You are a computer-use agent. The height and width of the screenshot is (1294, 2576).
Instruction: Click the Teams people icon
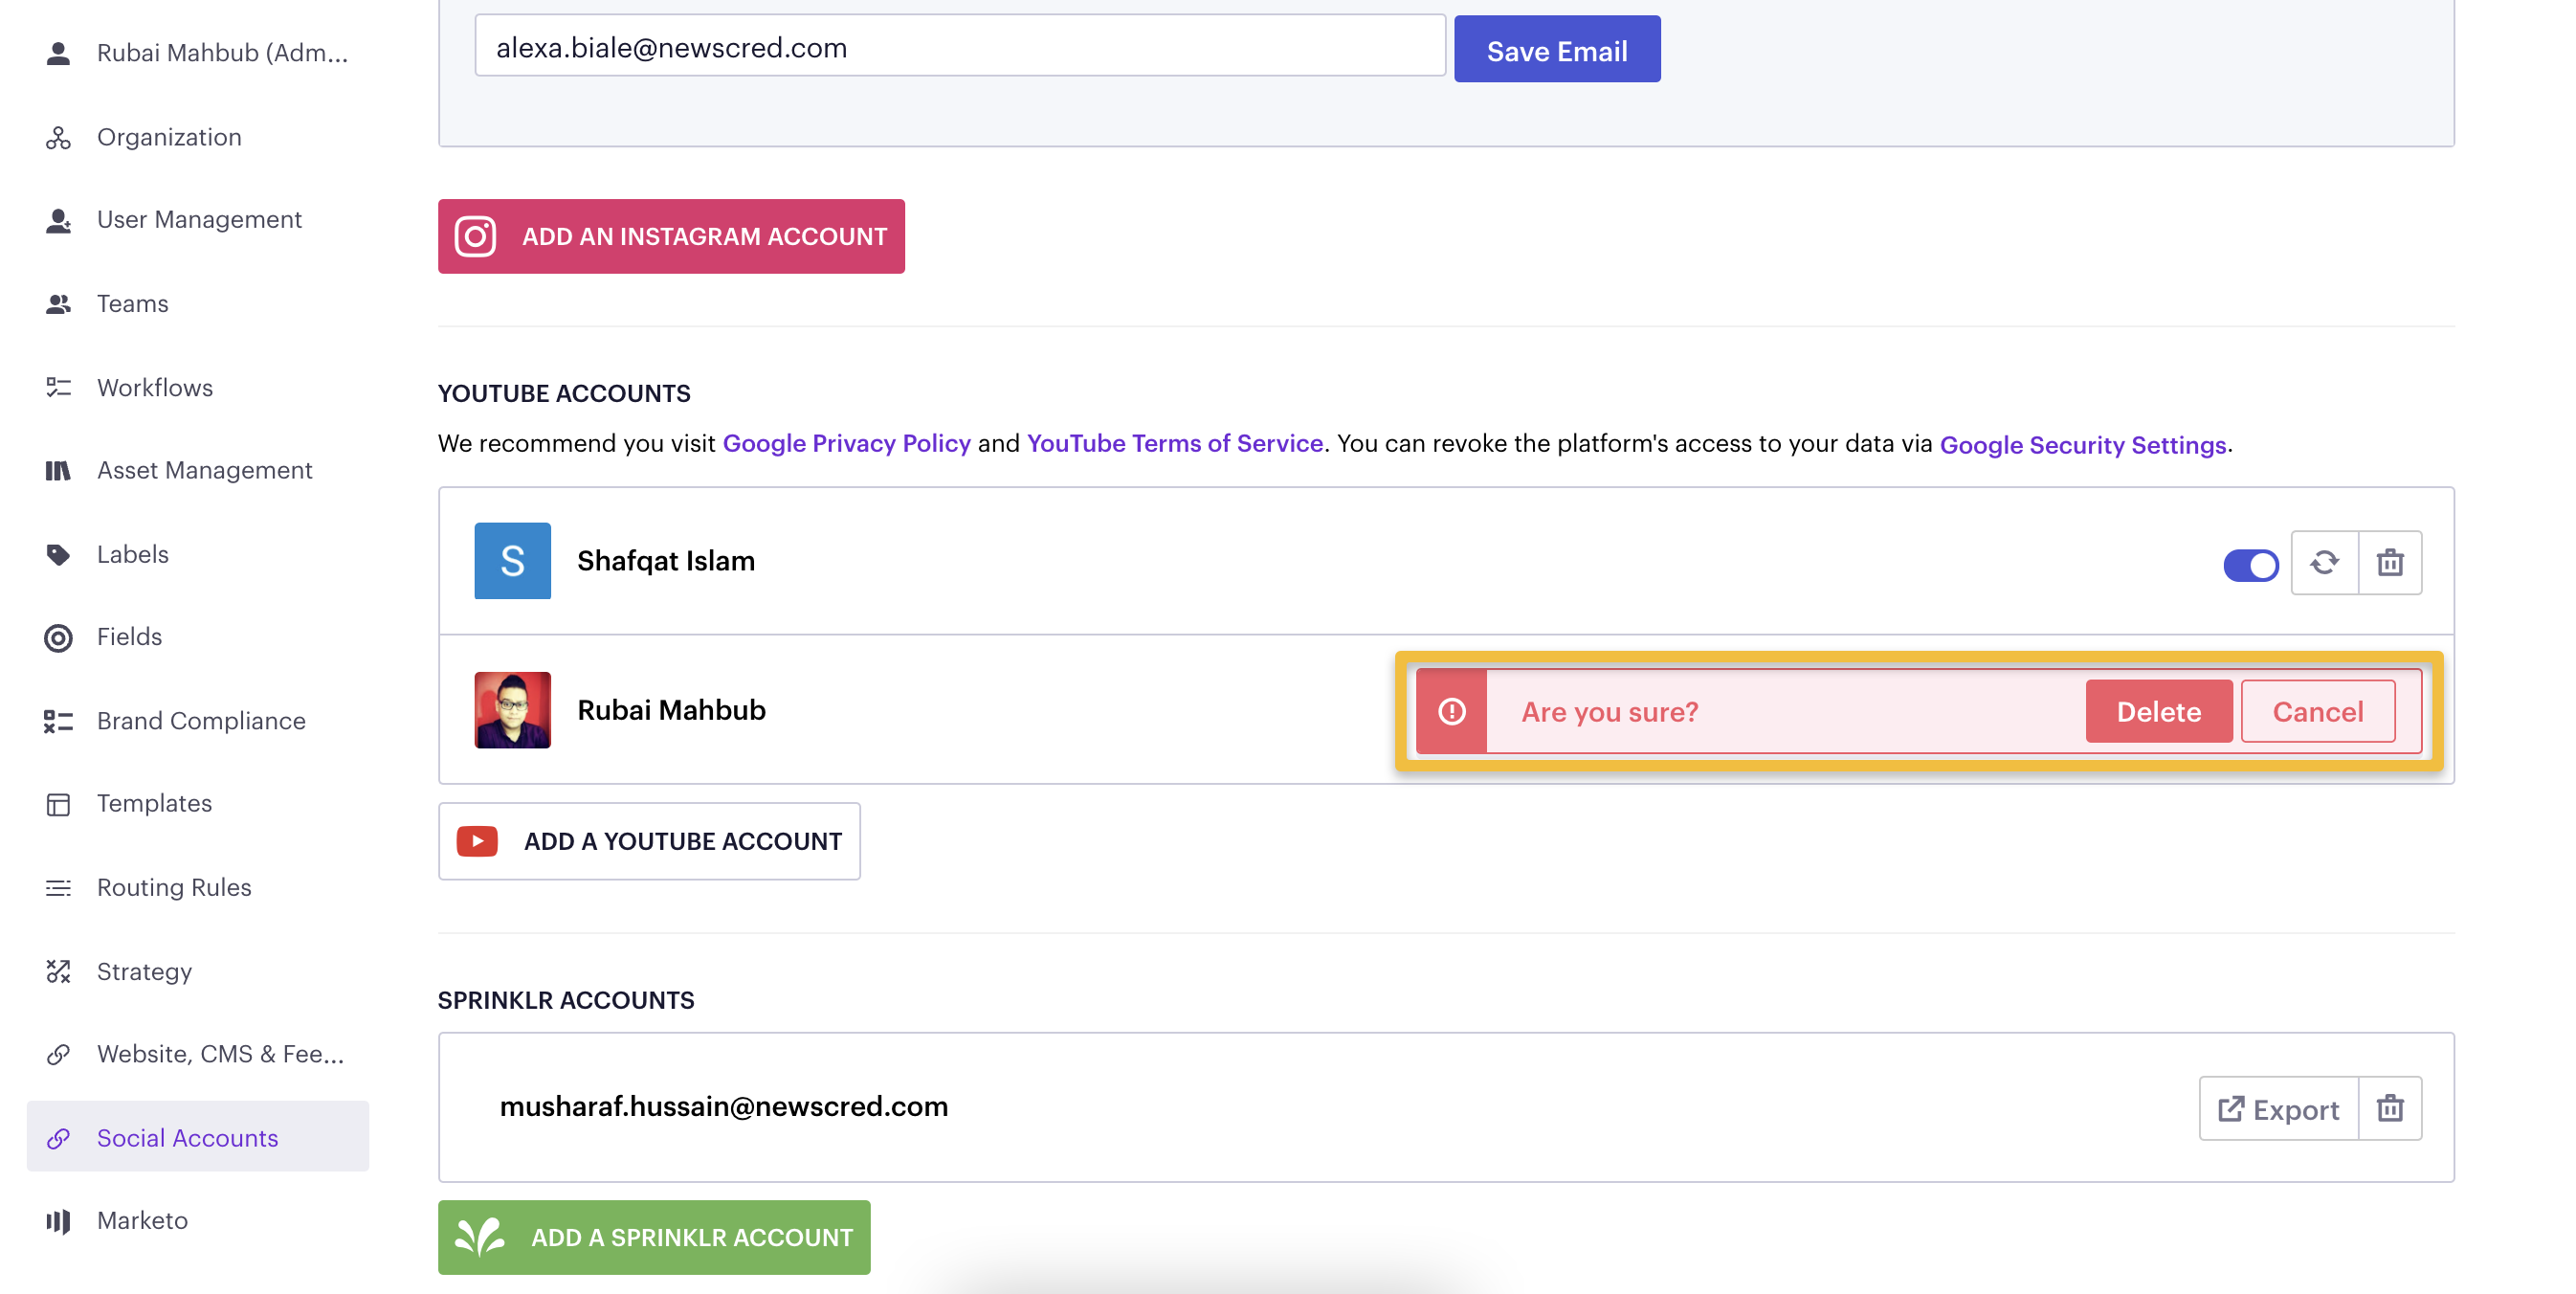point(58,304)
